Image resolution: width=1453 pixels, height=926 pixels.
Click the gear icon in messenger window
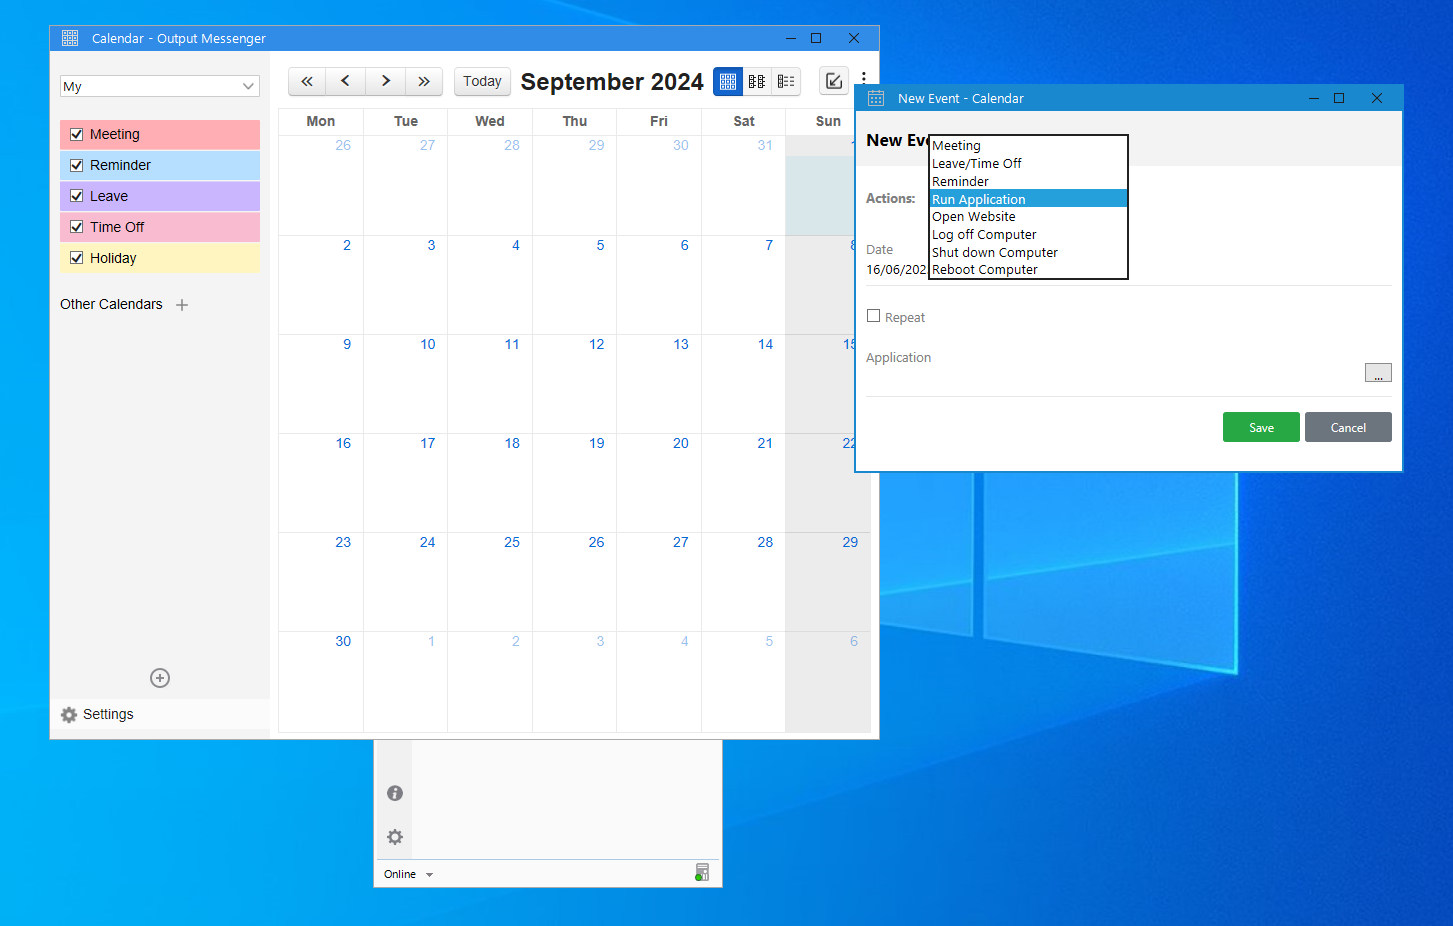395,837
